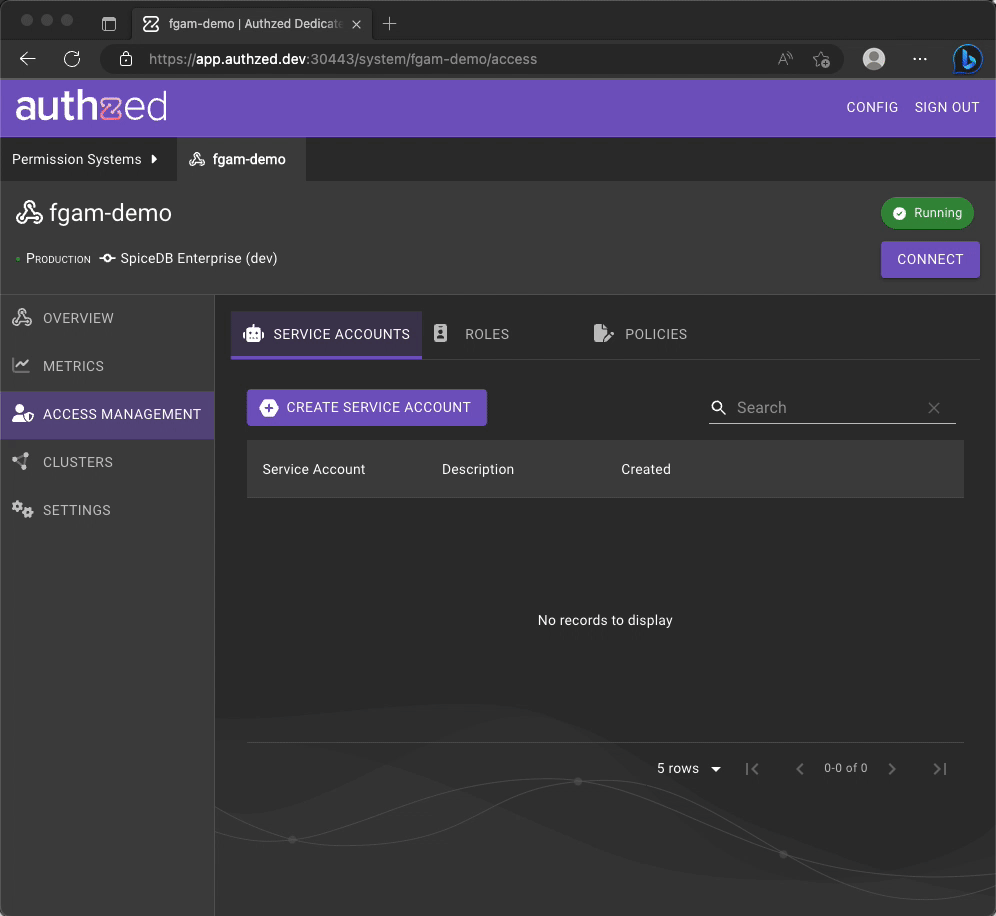Go to the last results page

tap(939, 768)
